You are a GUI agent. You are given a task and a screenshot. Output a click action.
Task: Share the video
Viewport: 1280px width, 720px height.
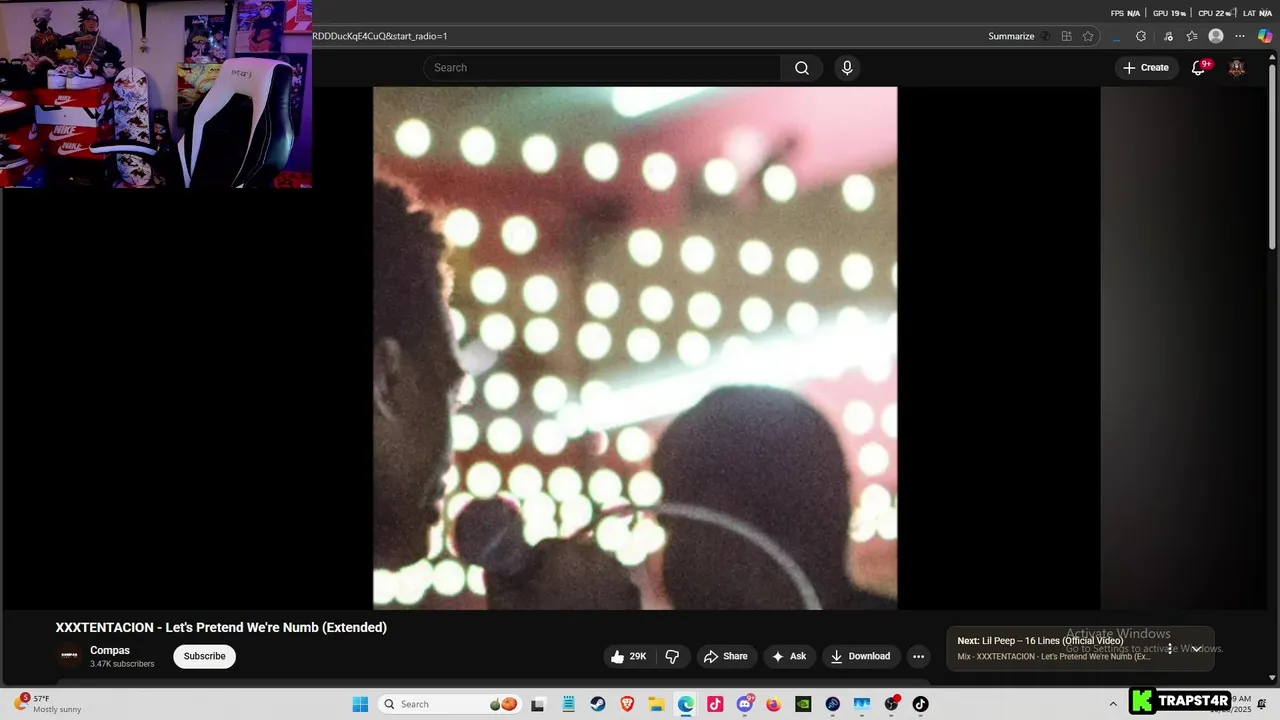[x=726, y=656]
